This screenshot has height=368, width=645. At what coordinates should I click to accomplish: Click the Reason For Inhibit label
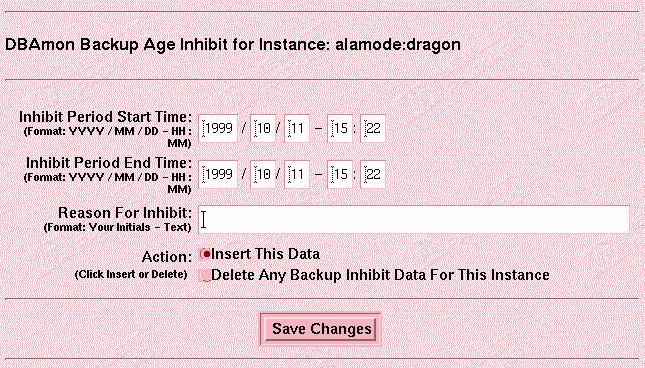(125, 213)
